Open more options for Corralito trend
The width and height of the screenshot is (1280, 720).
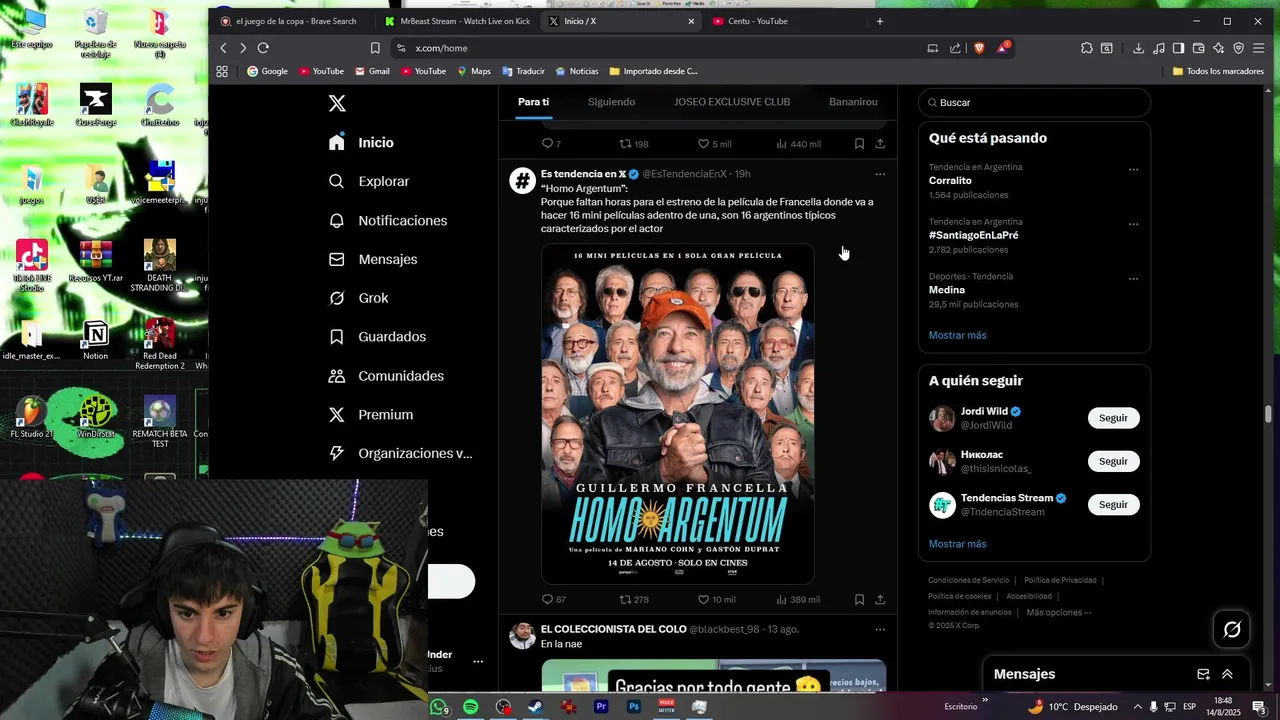[1133, 169]
